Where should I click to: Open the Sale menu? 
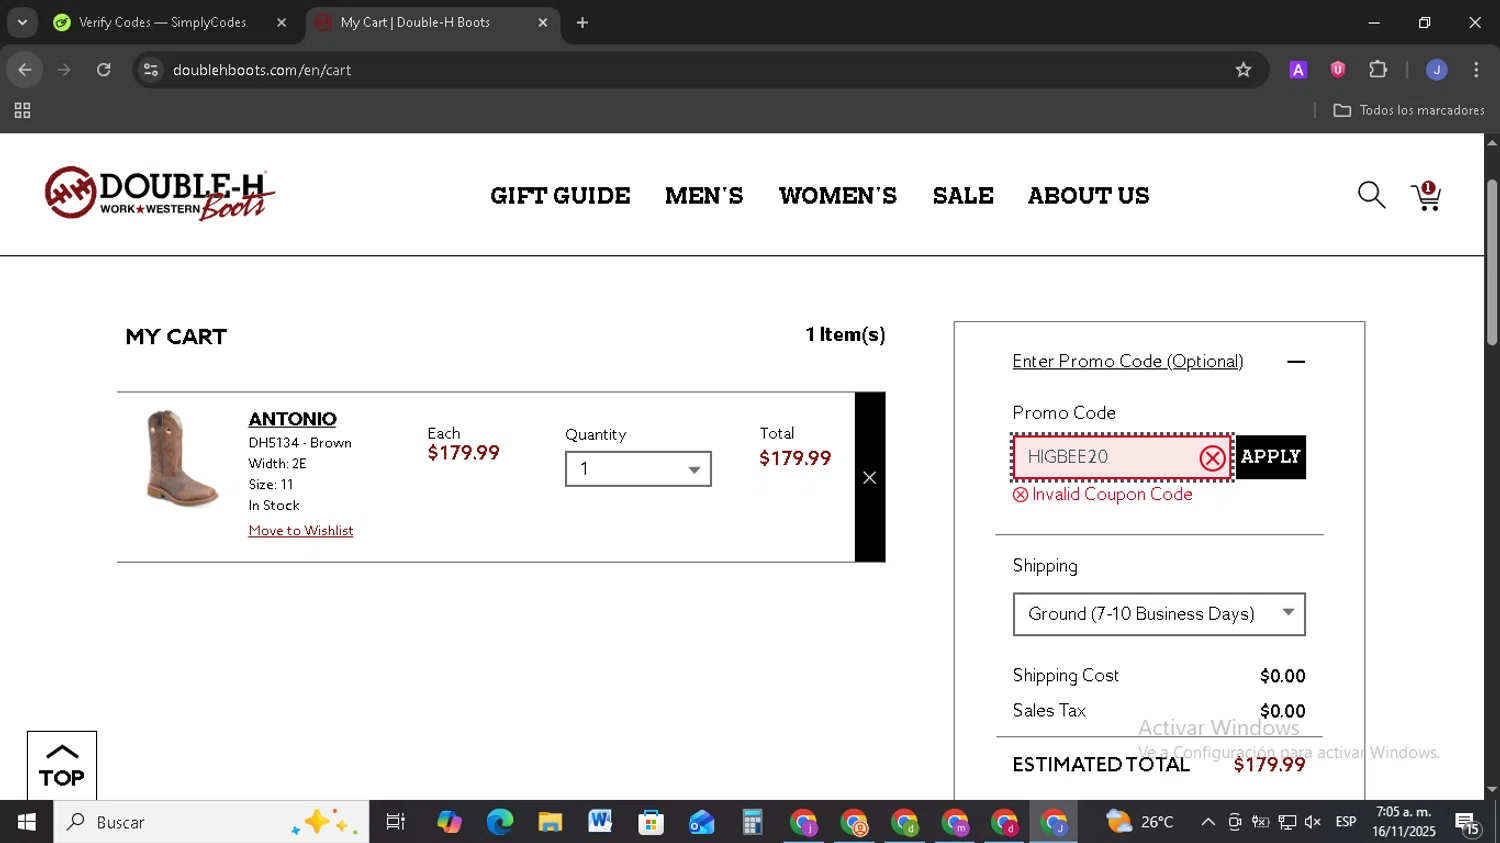pos(963,196)
